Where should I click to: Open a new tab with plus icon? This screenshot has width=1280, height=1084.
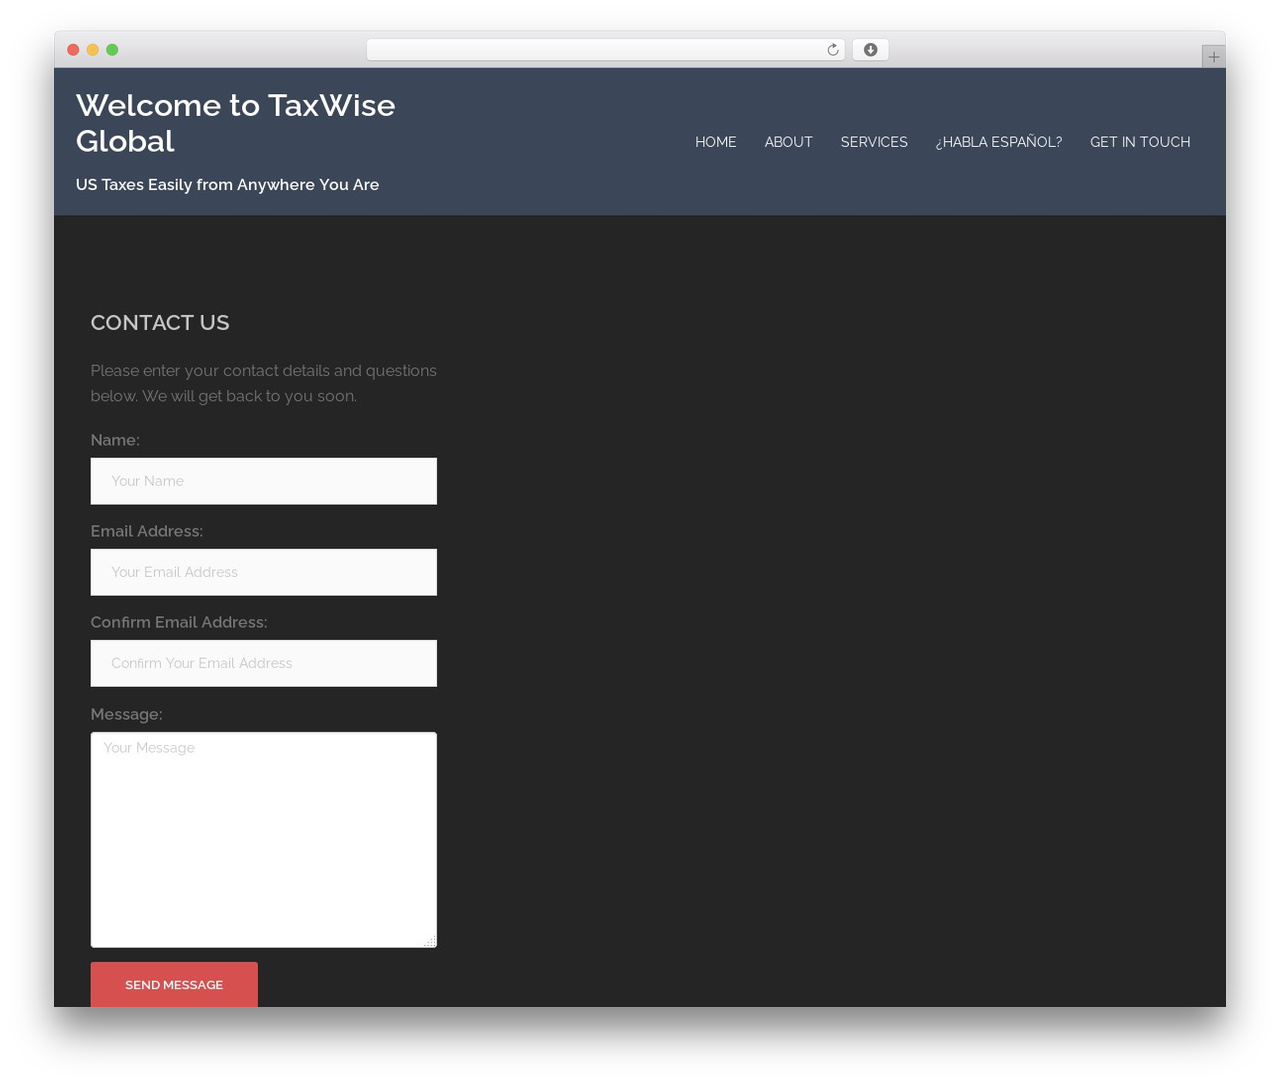coord(1213,57)
